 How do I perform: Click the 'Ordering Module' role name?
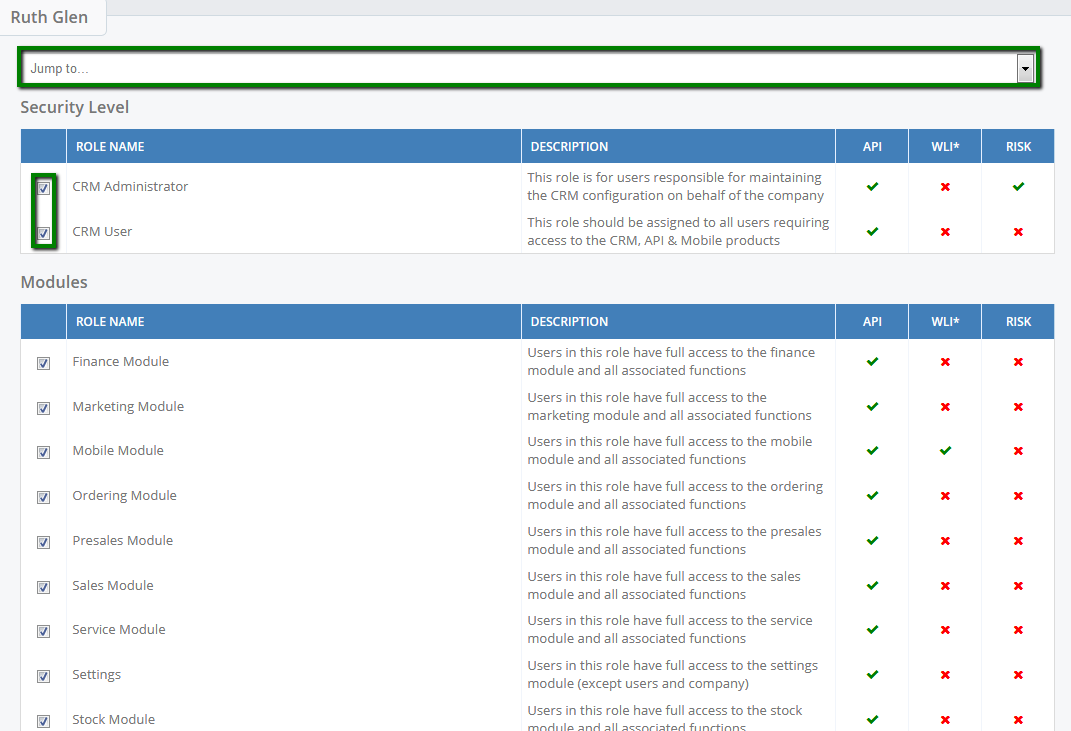pyautogui.click(x=124, y=495)
